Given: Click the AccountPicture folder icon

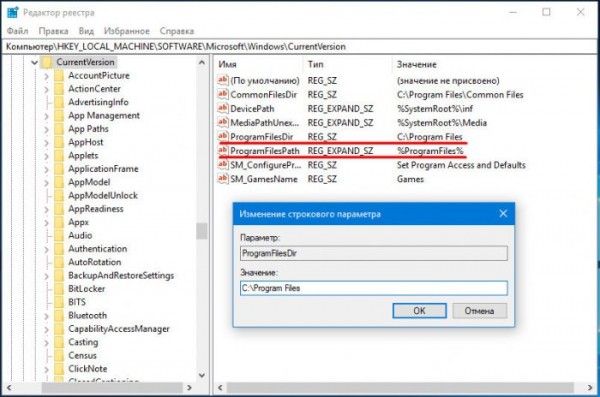Looking at the screenshot, I should point(59,75).
